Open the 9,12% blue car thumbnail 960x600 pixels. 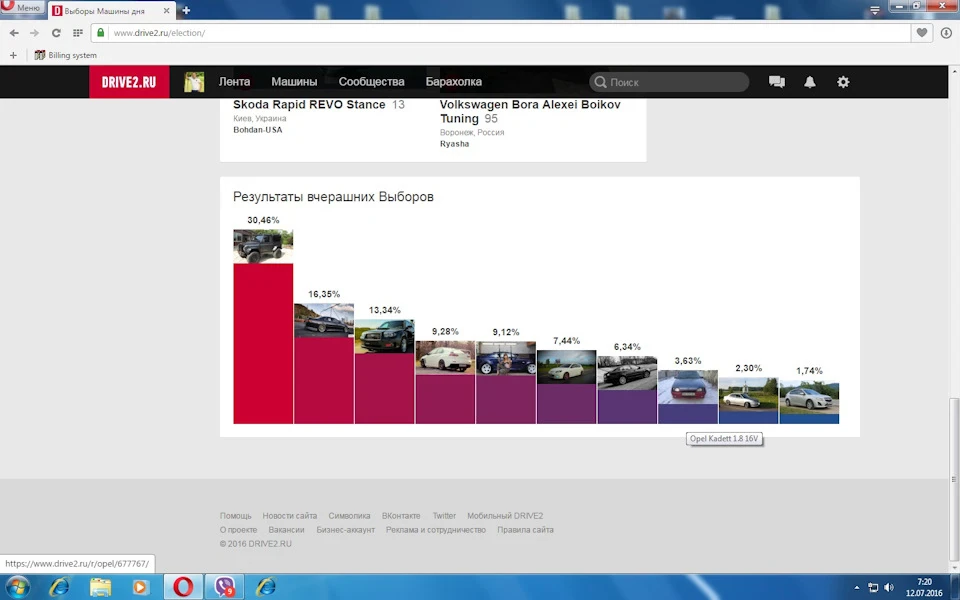coord(506,358)
